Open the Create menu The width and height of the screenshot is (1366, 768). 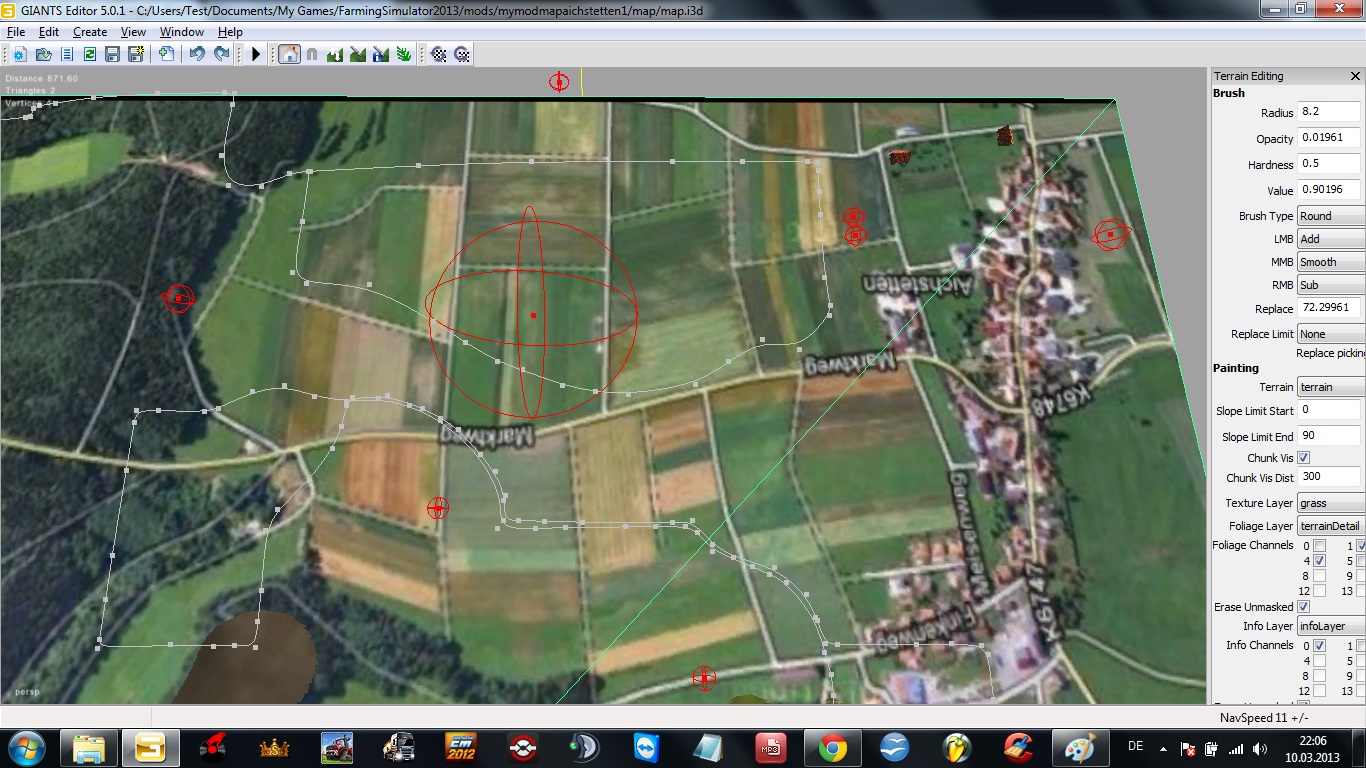90,32
